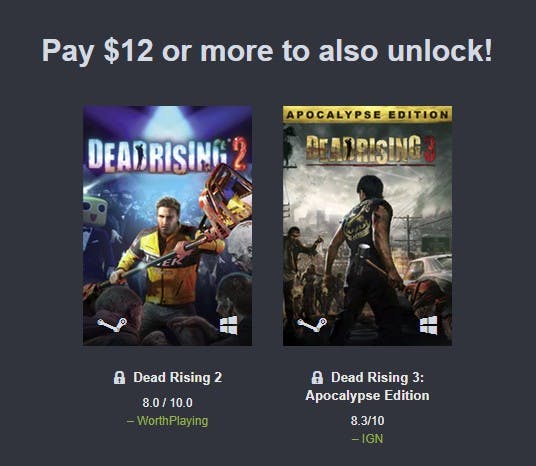
Task: Click the Windows icon on Dead Rising 3 cover
Action: click(429, 325)
